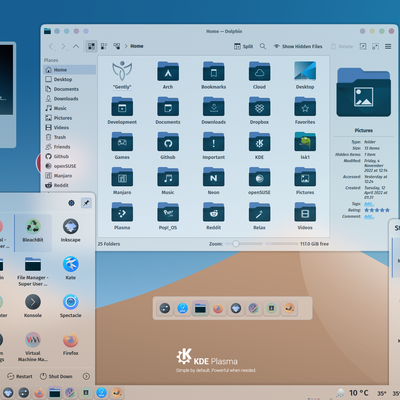The image size is (400, 400).
Task: Open Videos in Places sidebar
Action: click(x=70, y=128)
